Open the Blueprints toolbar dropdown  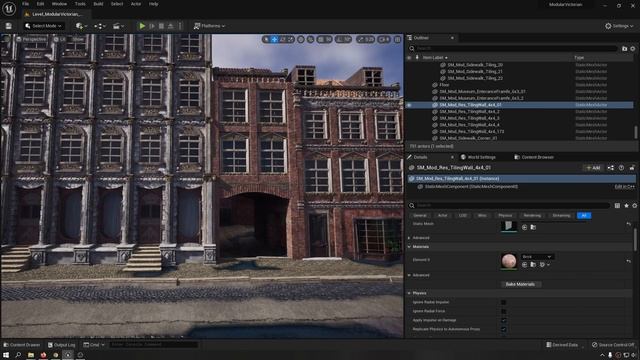[x=99, y=26]
